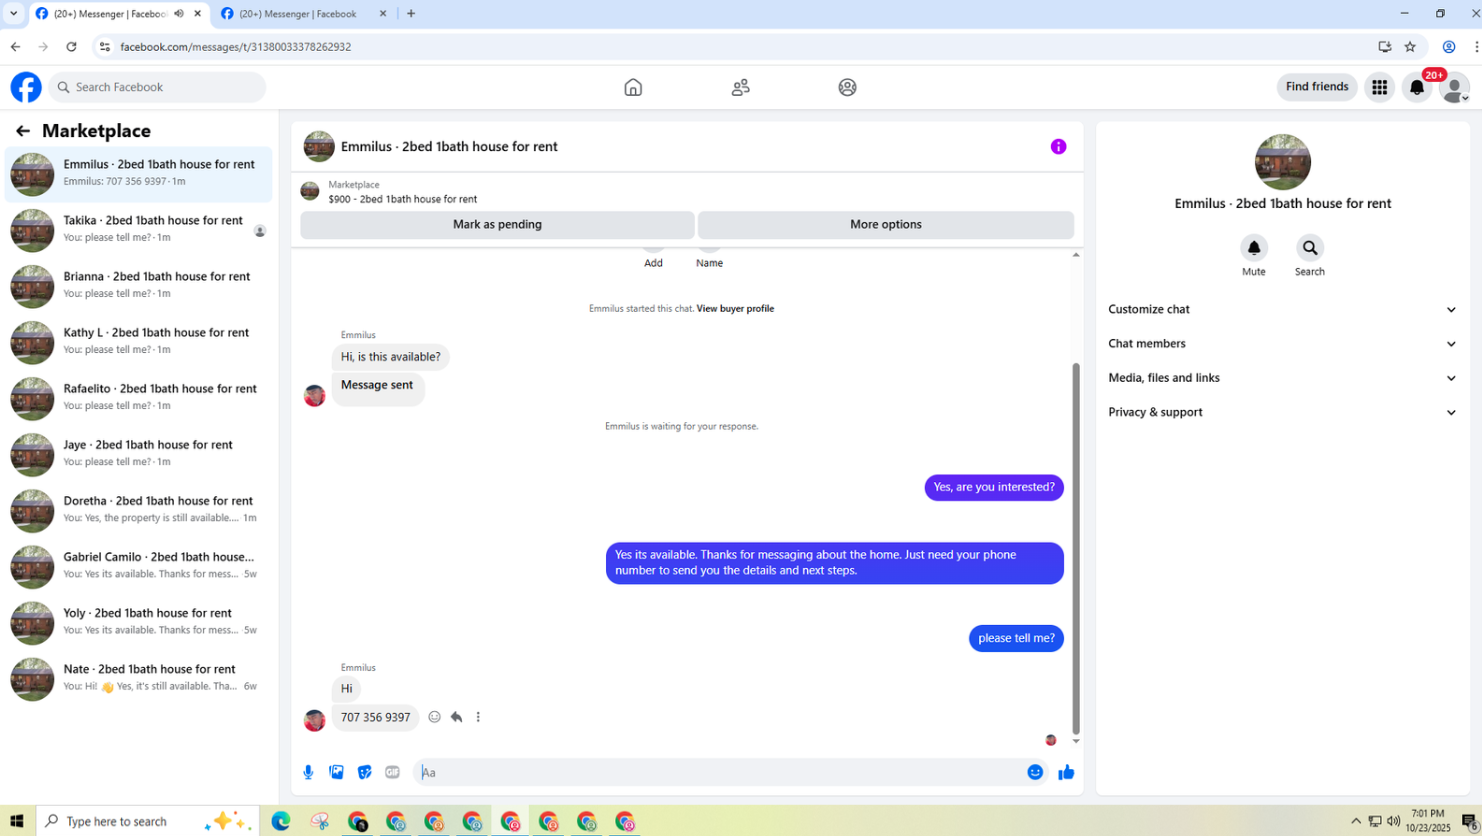Mute the chat via bell icon
The image size is (1482, 836).
(x=1254, y=247)
